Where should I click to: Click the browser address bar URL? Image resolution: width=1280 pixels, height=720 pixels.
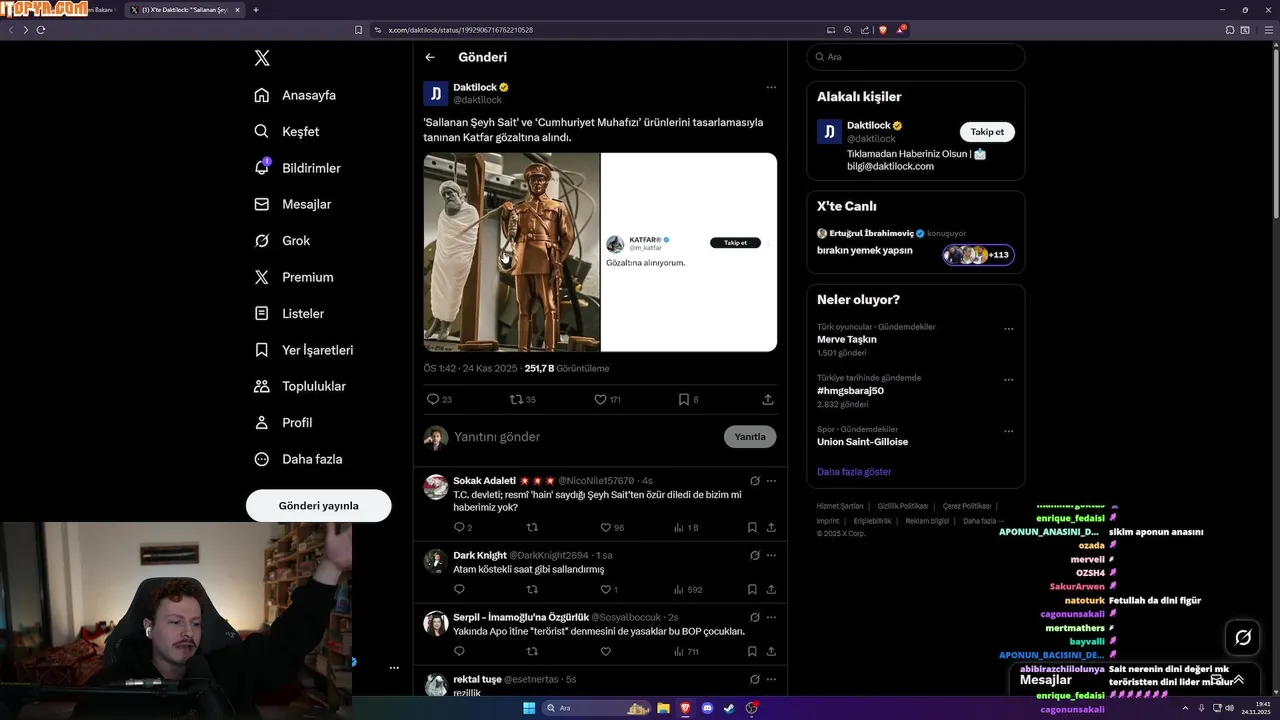pyautogui.click(x=460, y=30)
